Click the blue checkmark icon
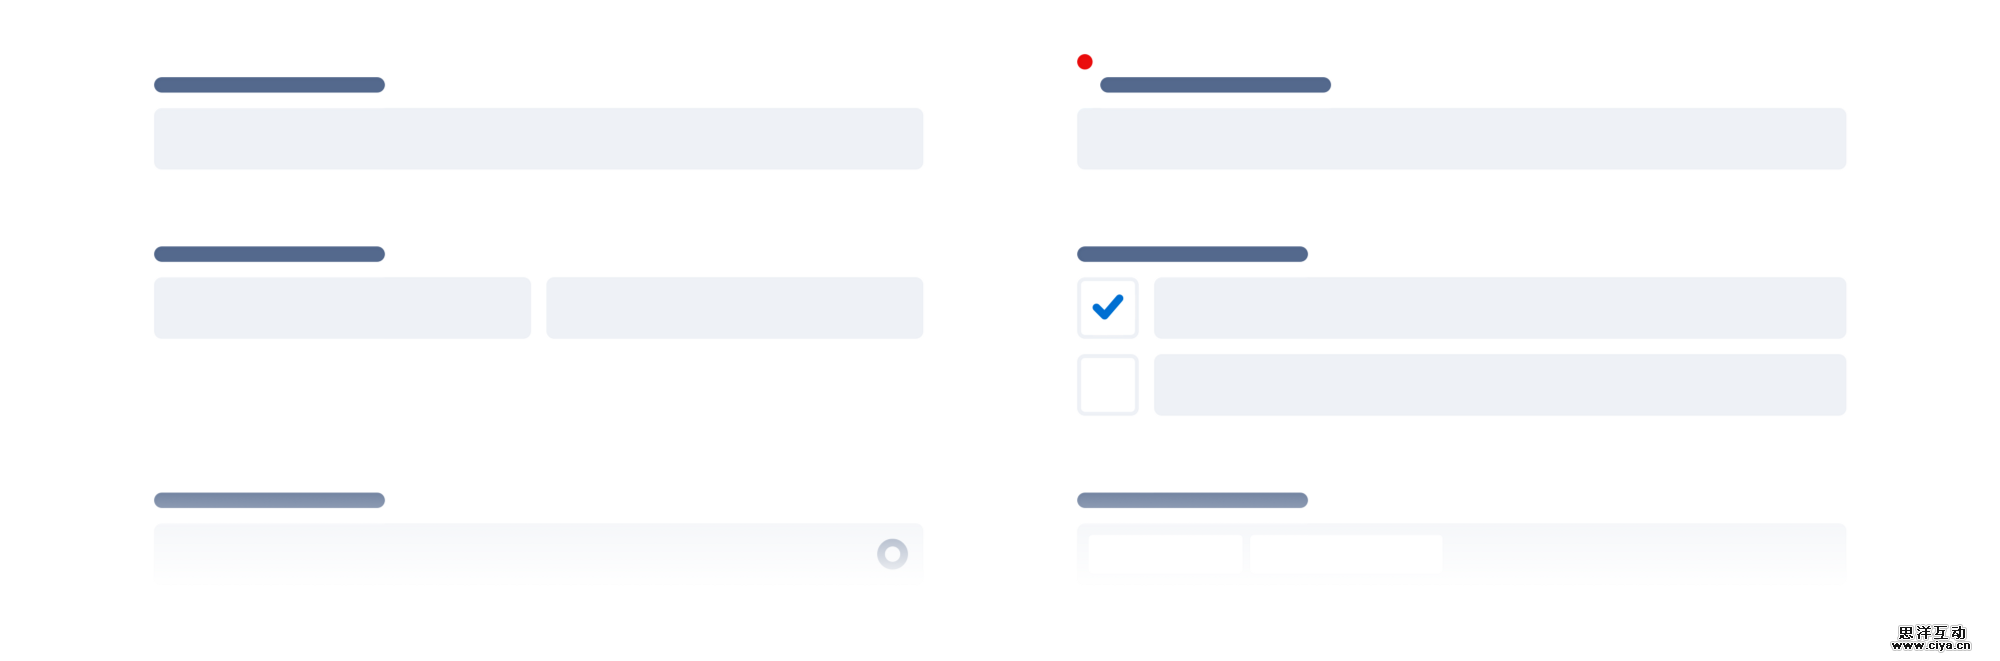This screenshot has height=661, width=2000. click(1108, 307)
